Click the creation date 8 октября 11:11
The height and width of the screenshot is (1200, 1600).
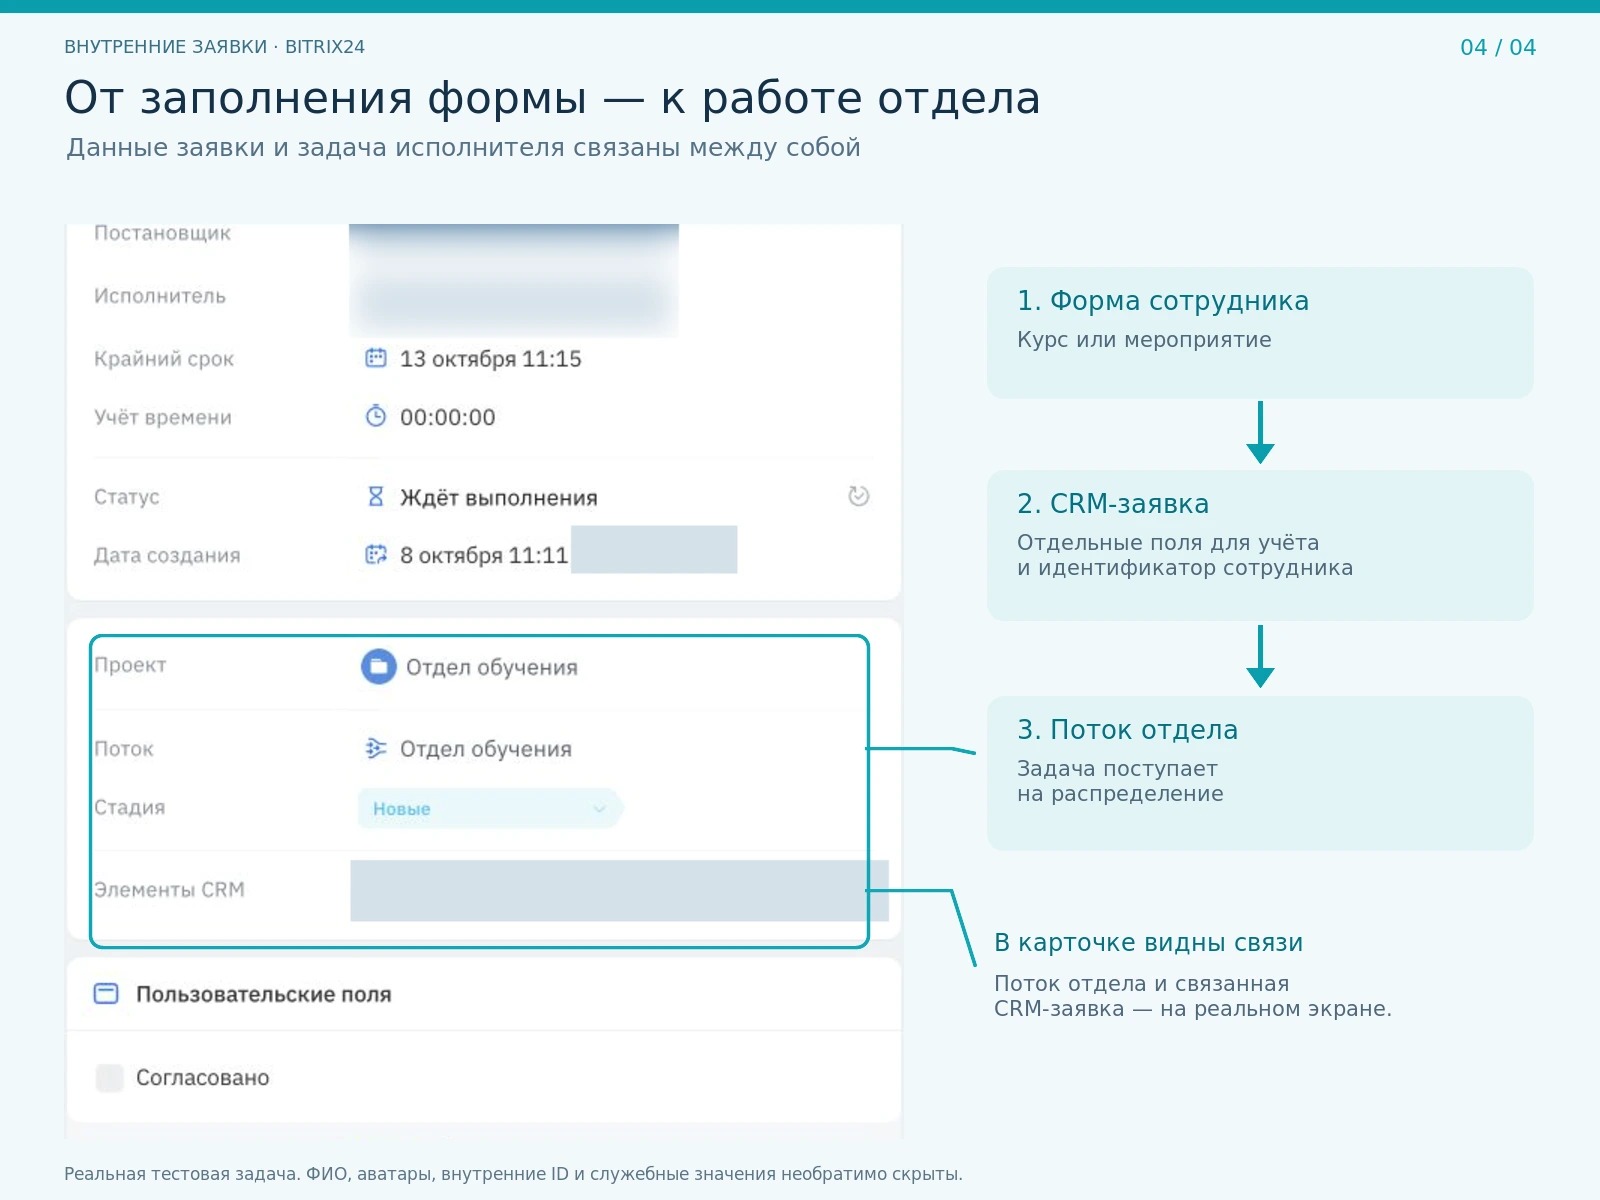[x=484, y=555]
